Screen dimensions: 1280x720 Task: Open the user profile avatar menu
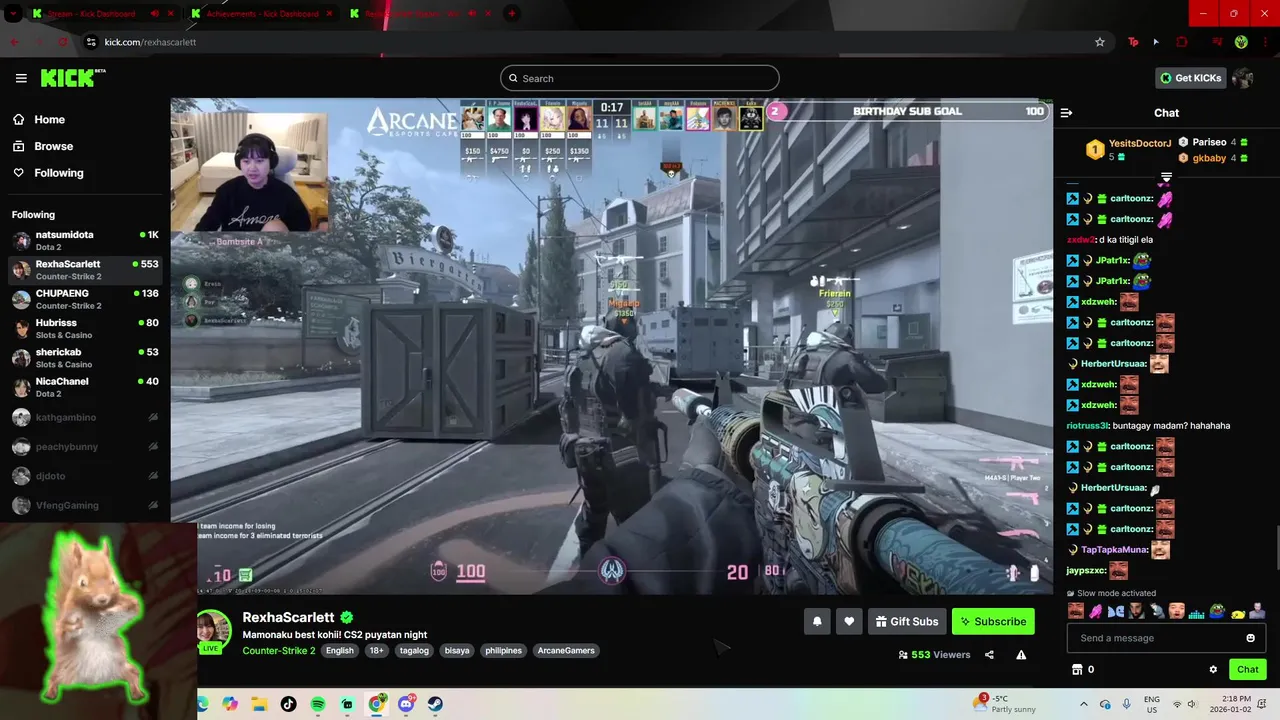1242,78
